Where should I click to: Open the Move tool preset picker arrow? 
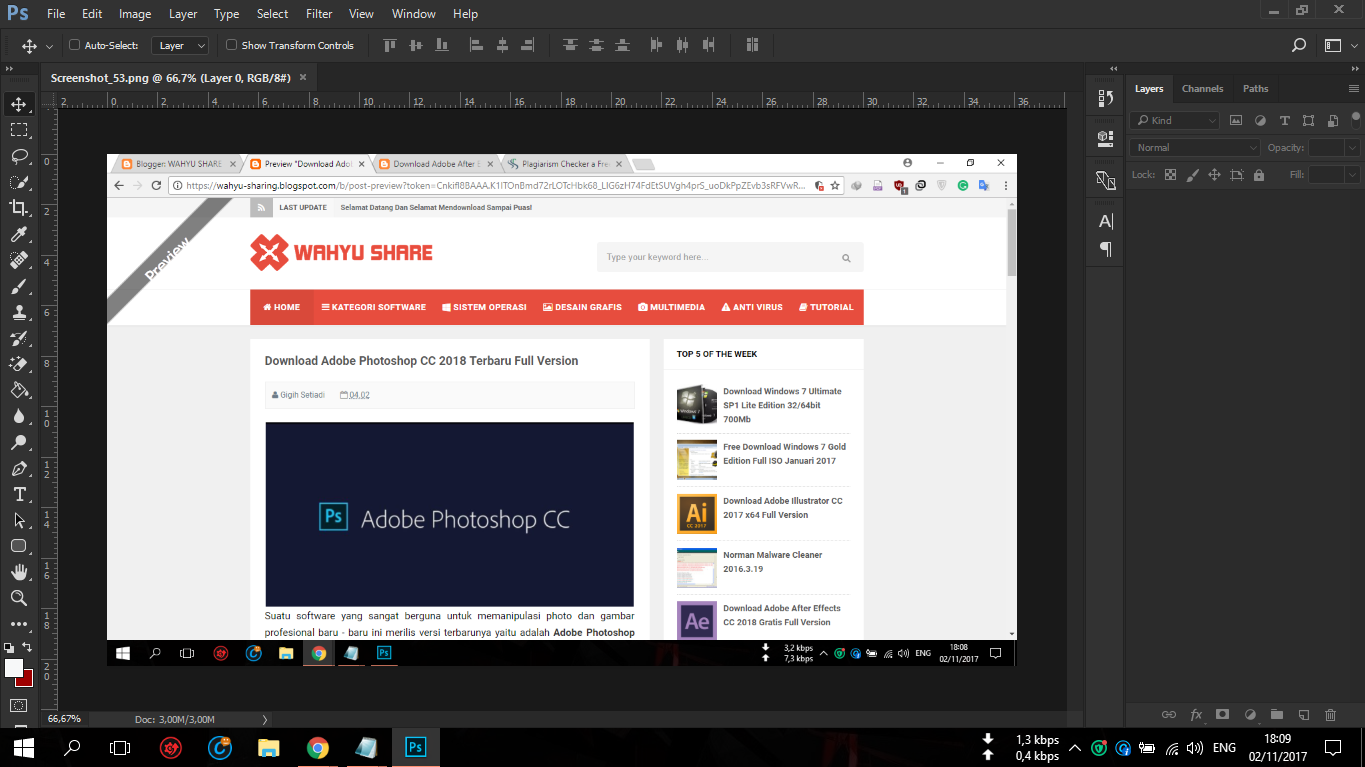coord(48,46)
